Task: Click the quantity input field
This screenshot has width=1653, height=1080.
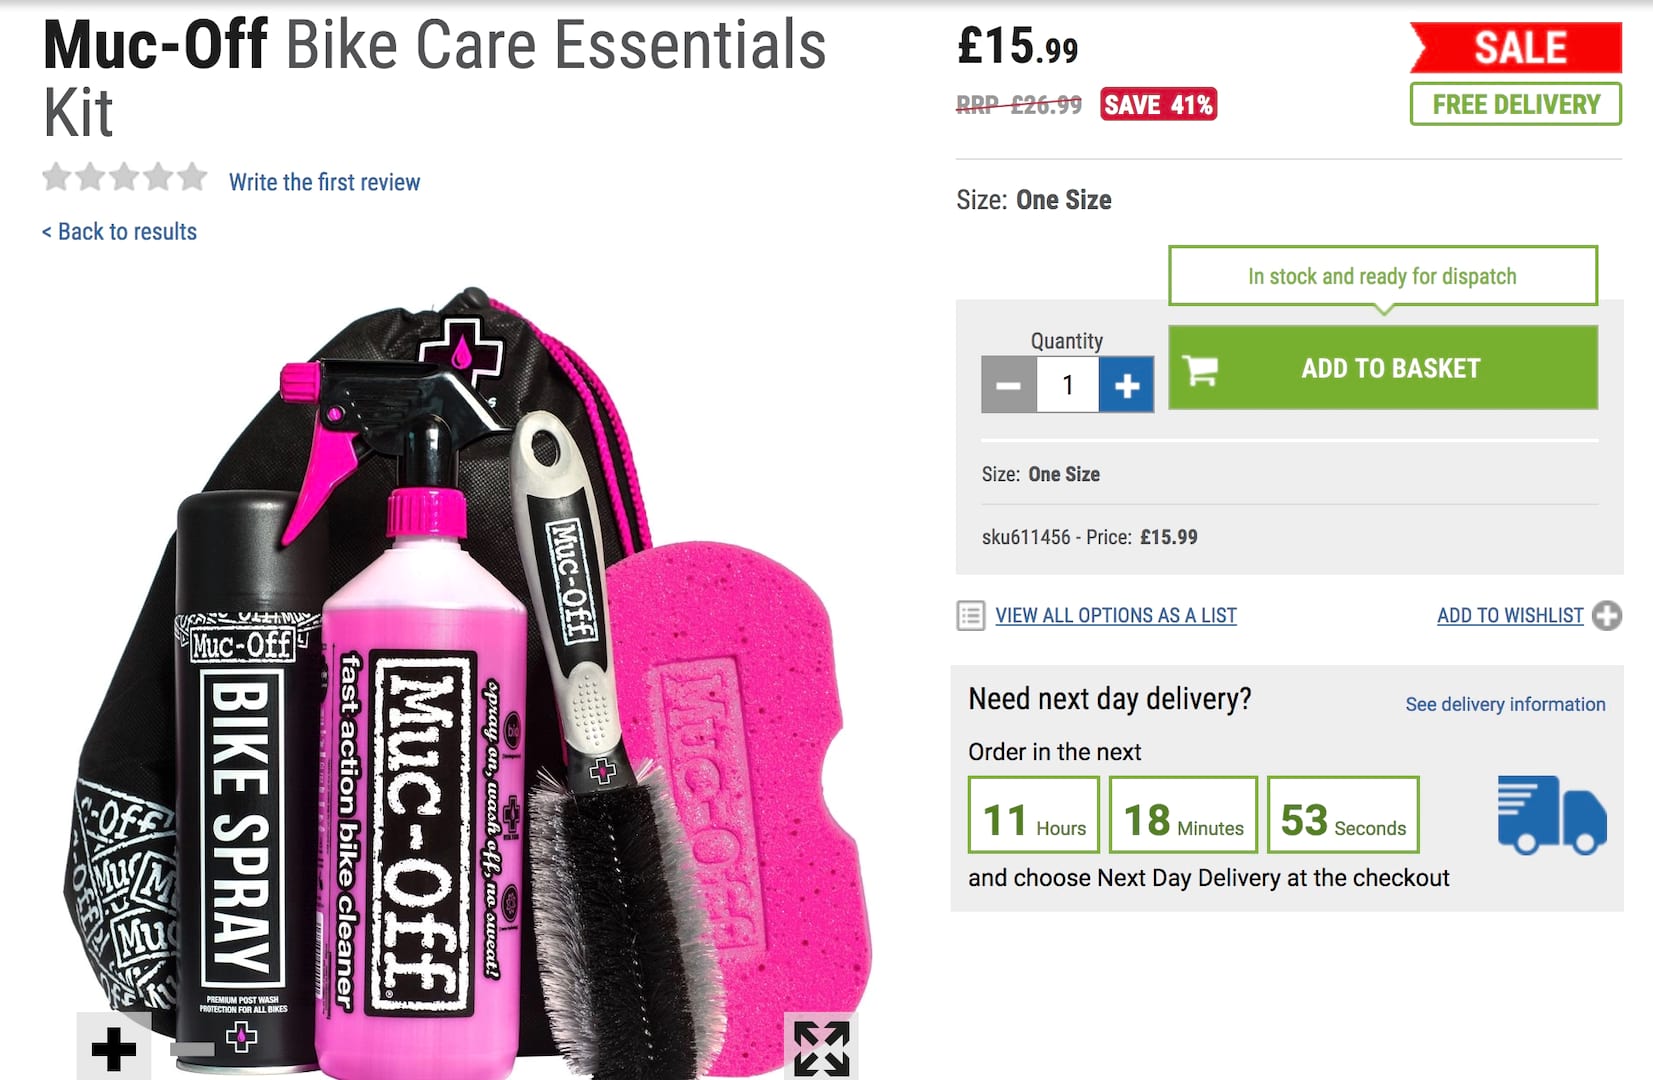Action: point(1067,385)
